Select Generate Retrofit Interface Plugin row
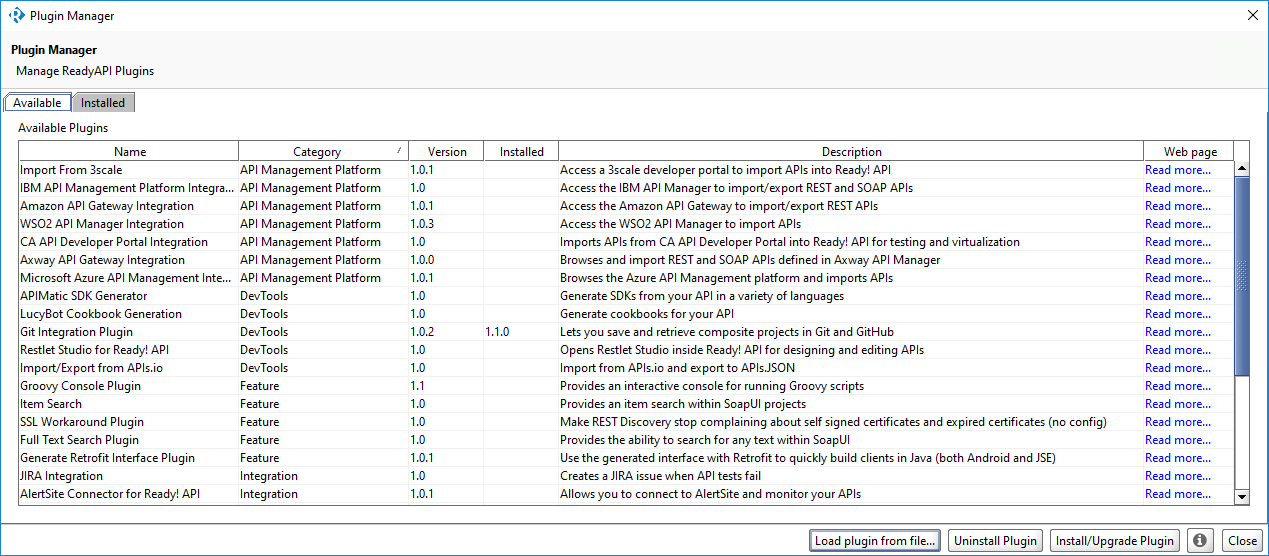1269x556 pixels. tap(626, 458)
